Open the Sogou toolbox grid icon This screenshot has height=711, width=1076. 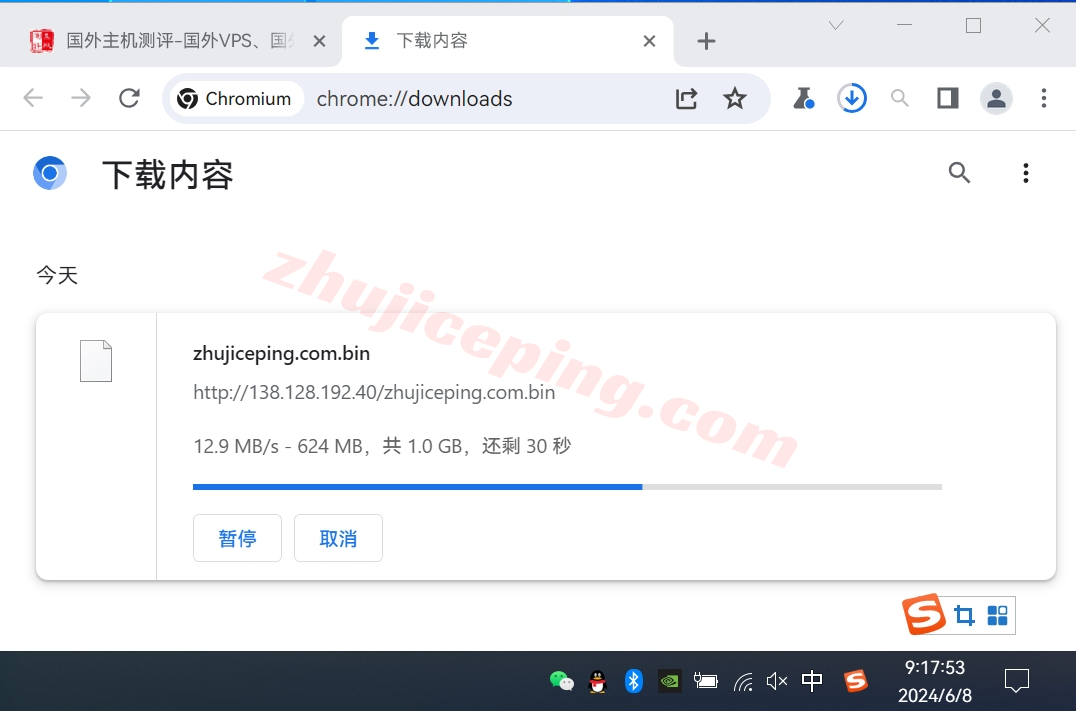(997, 616)
